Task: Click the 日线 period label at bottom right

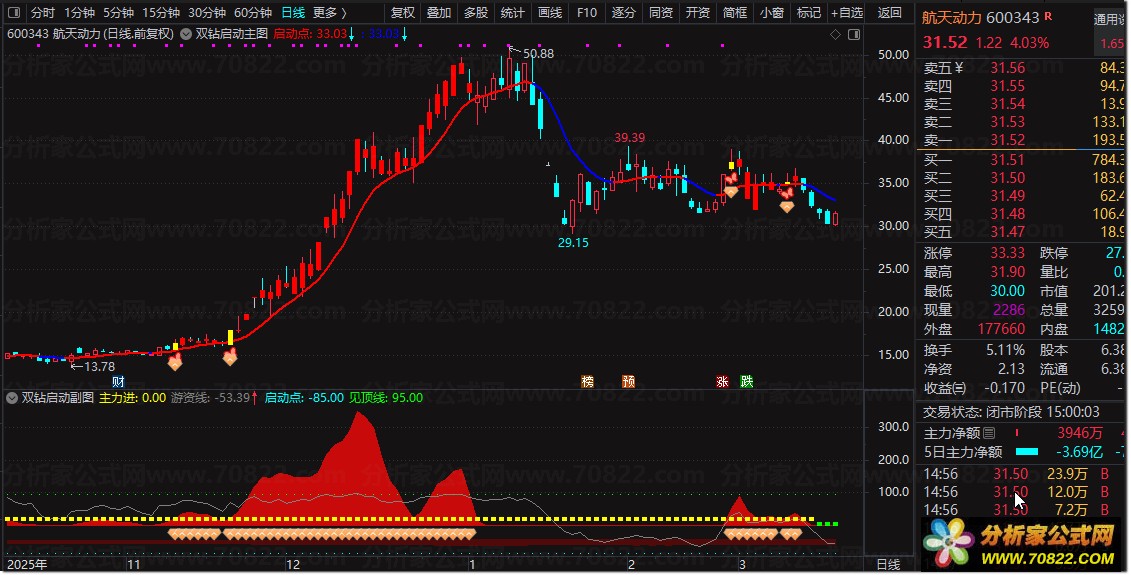Action: (887, 565)
